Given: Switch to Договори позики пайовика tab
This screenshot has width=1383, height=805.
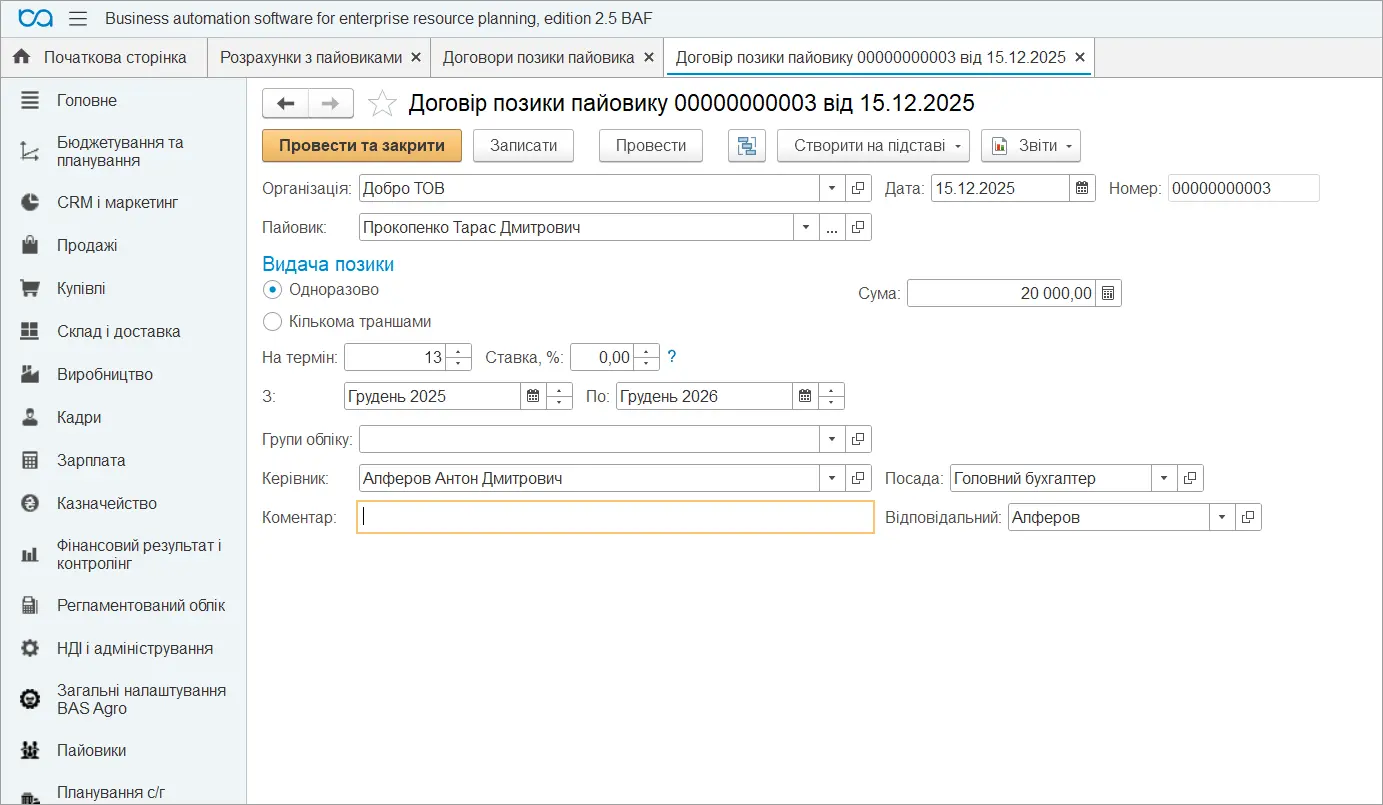Looking at the screenshot, I should click(x=538, y=58).
